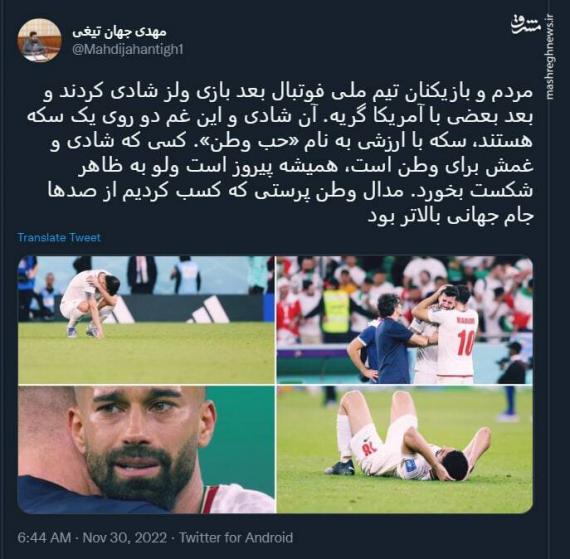This screenshot has width=570, height=559.
Task: Click the number 10 on the white jersey
Action: pyautogui.click(x=466, y=343)
